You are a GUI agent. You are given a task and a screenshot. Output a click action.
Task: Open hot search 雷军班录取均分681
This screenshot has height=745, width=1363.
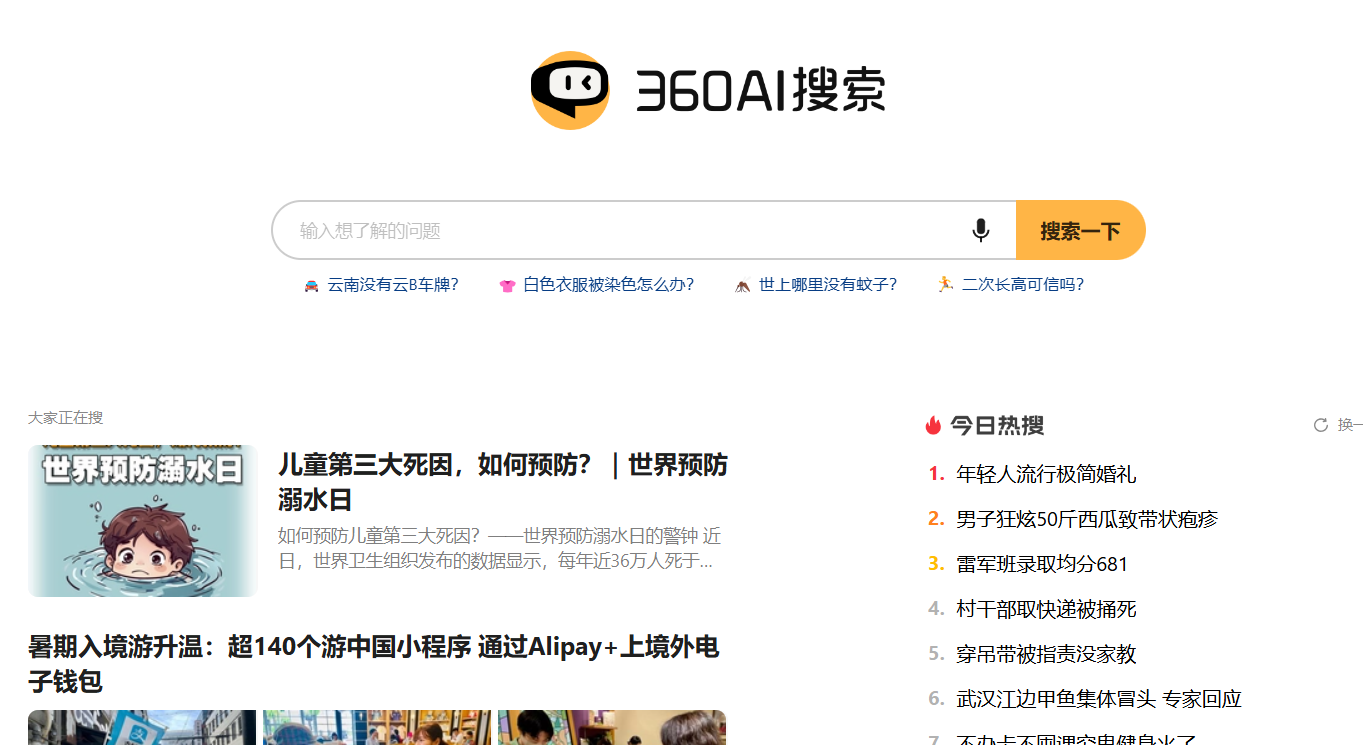coord(1042,564)
